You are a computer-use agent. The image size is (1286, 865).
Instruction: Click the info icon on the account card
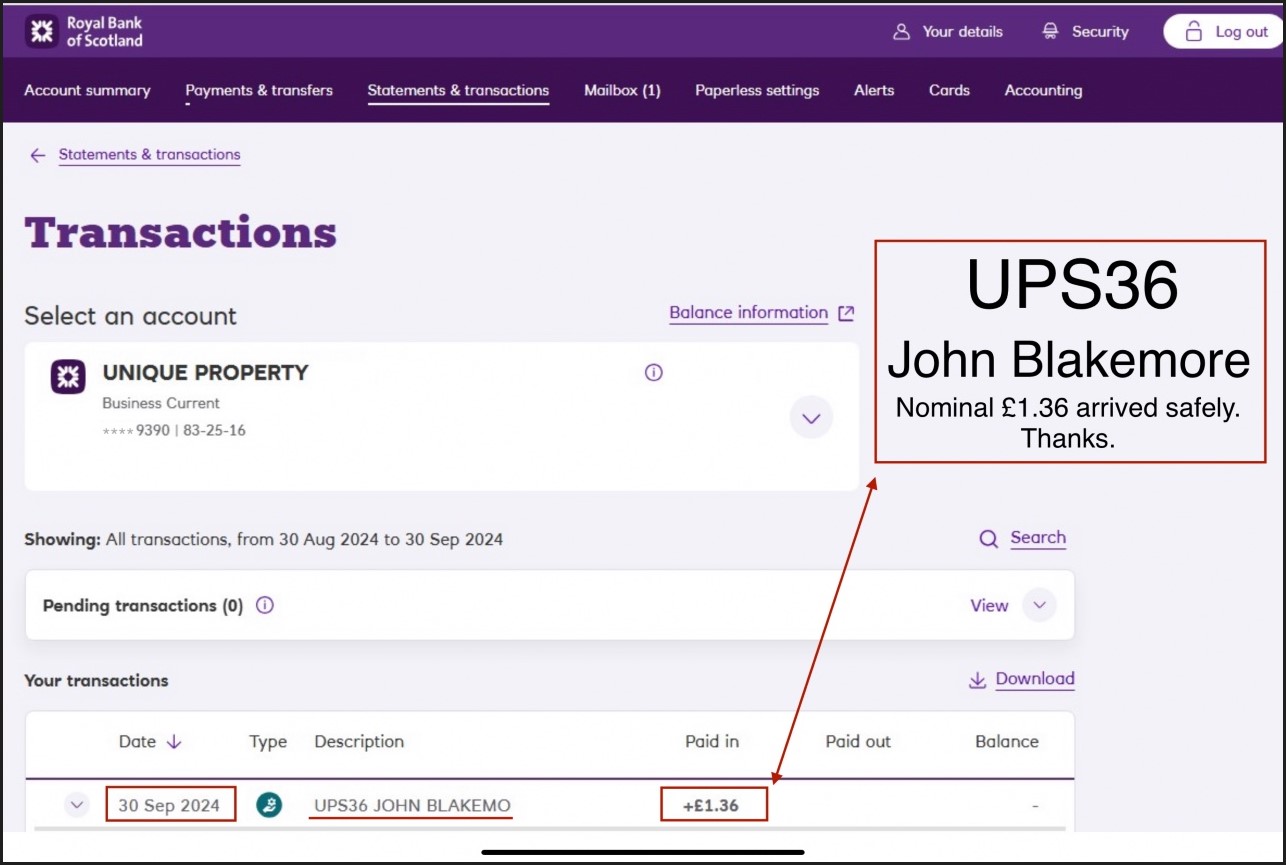pyautogui.click(x=654, y=373)
